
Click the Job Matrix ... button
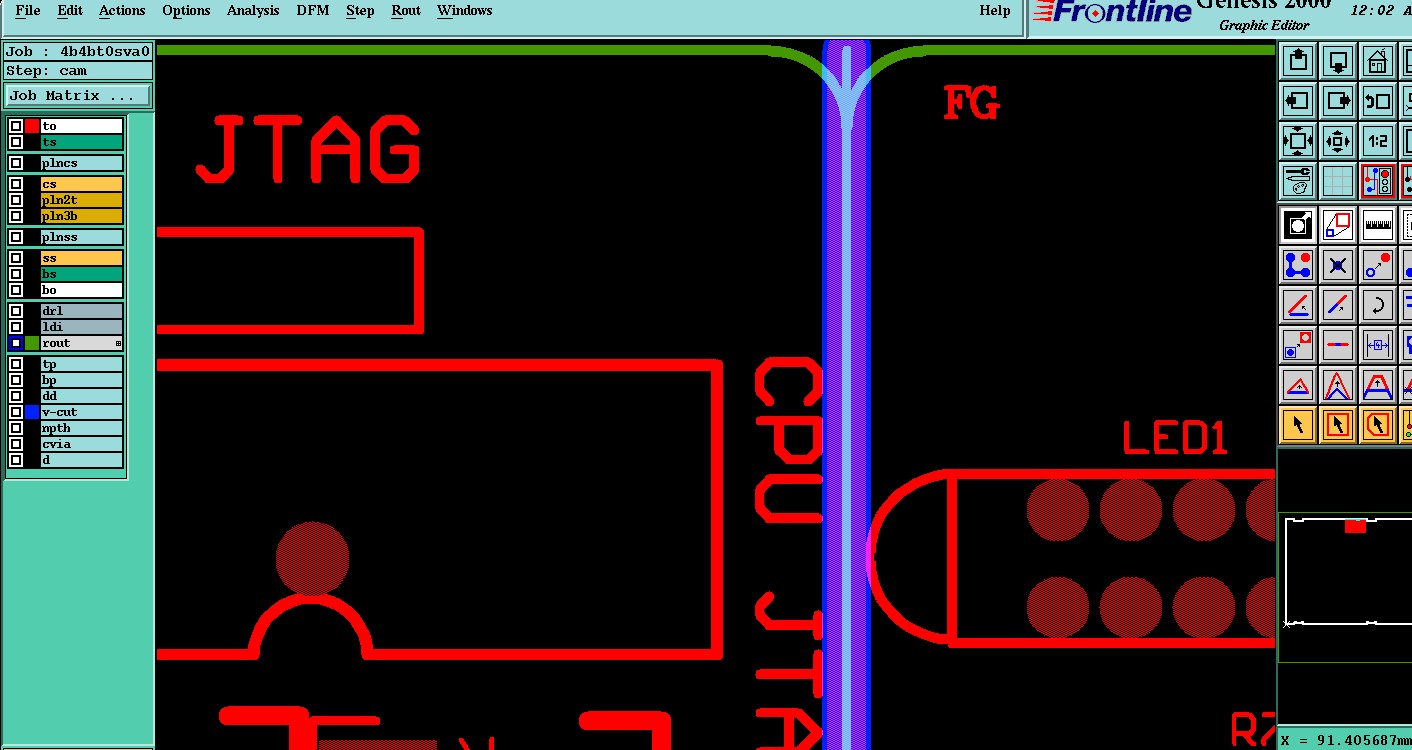point(77,96)
